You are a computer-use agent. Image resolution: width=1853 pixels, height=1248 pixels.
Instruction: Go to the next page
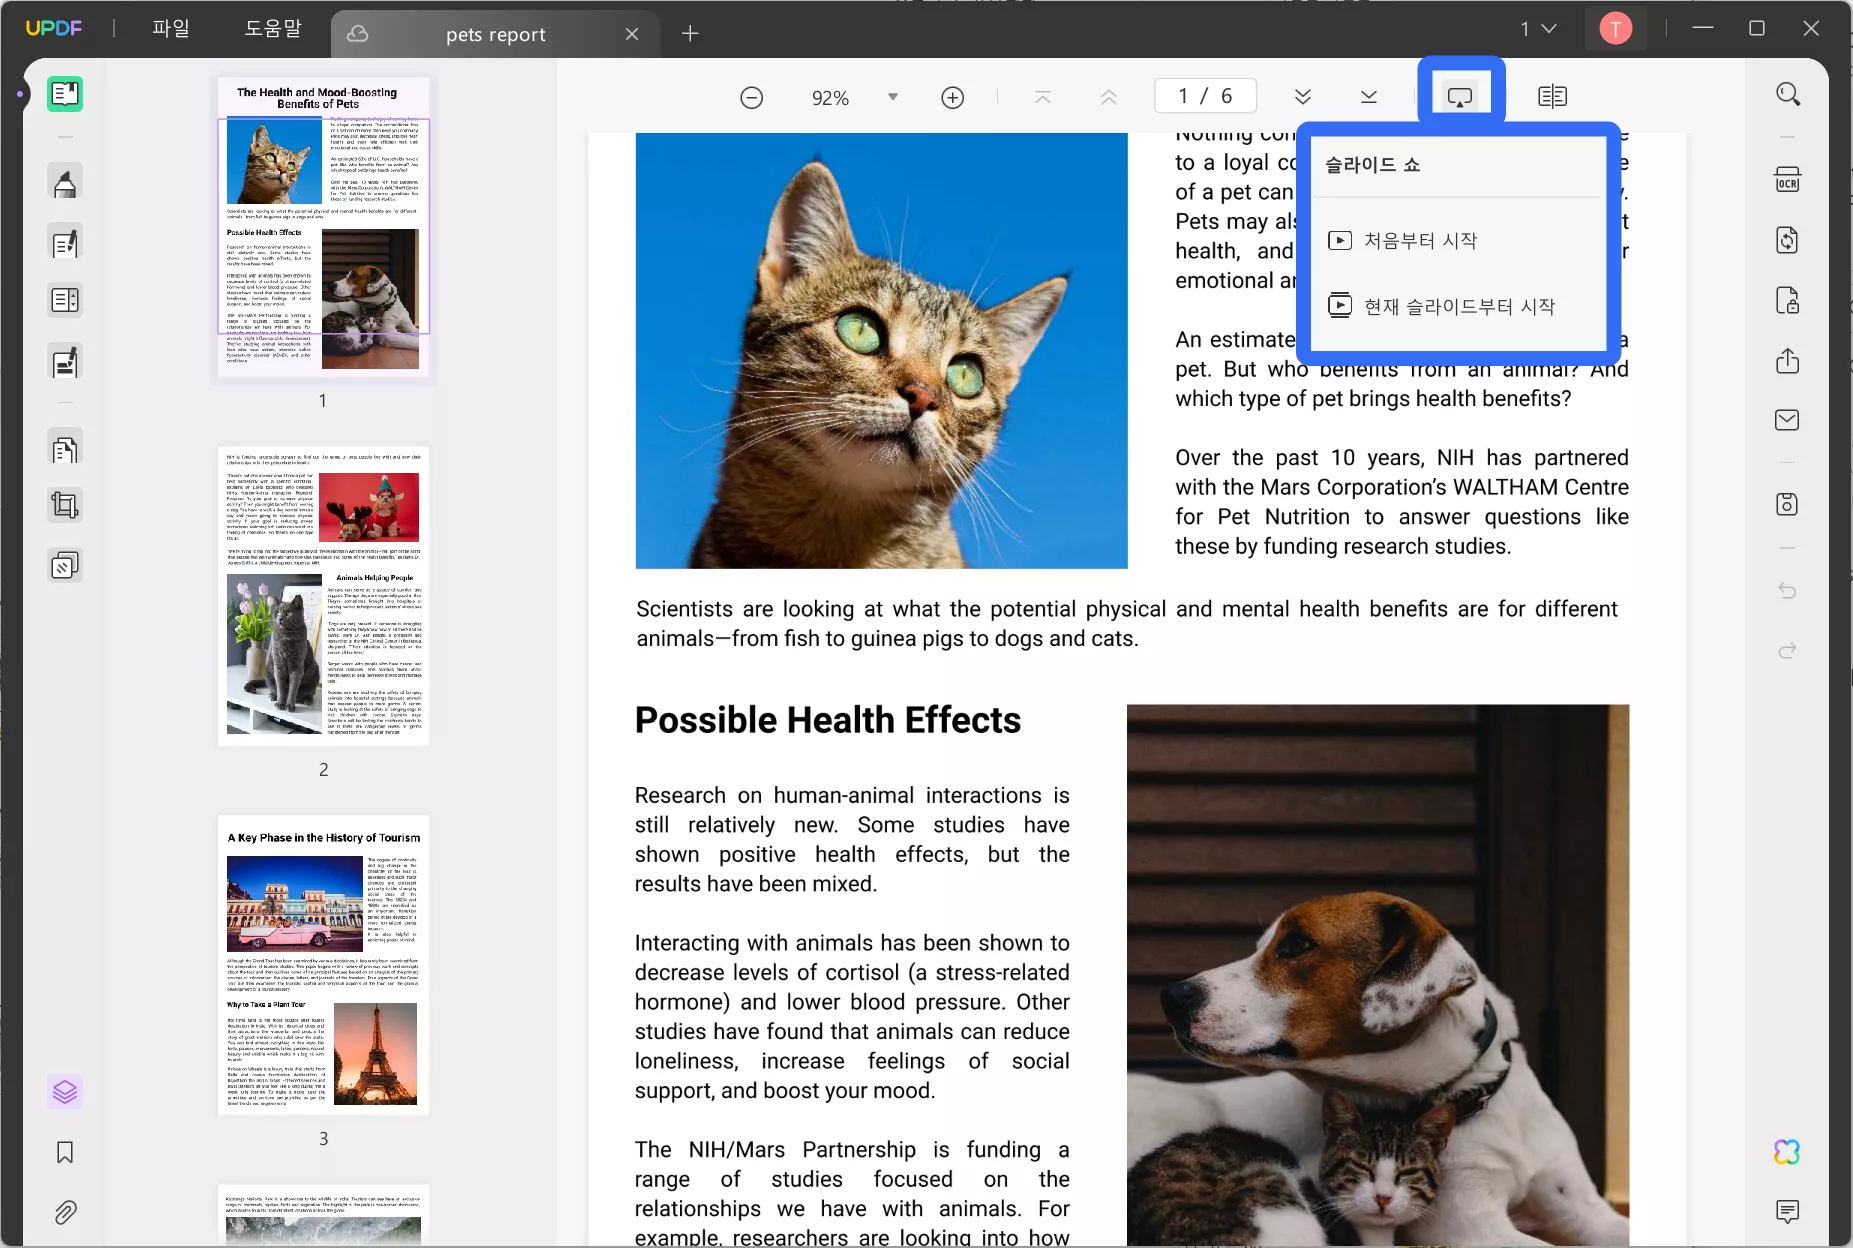tap(1303, 97)
